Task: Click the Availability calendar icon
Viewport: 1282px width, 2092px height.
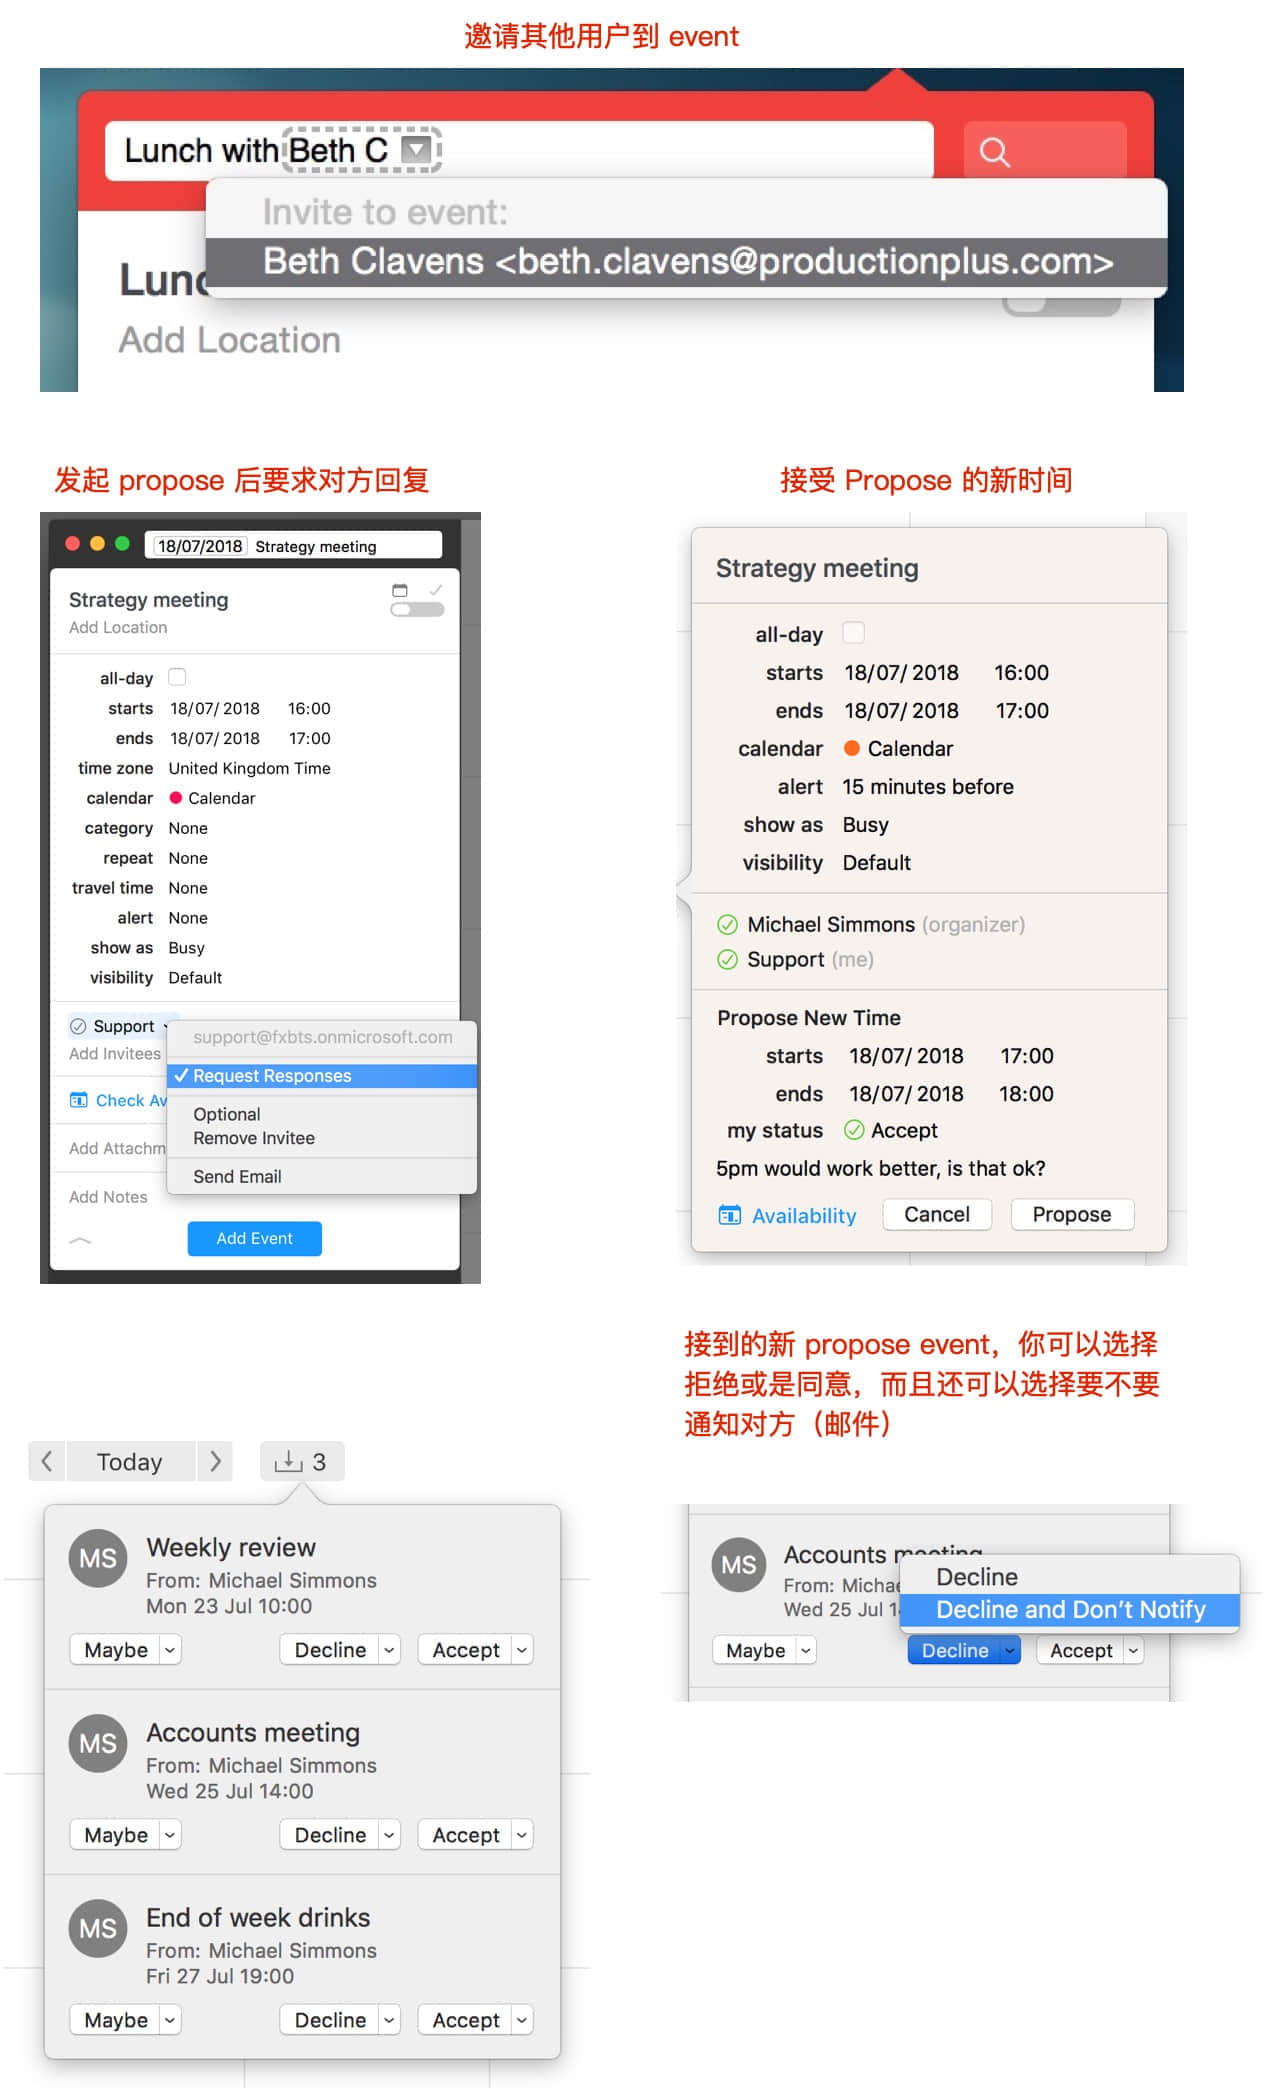Action: [730, 1215]
